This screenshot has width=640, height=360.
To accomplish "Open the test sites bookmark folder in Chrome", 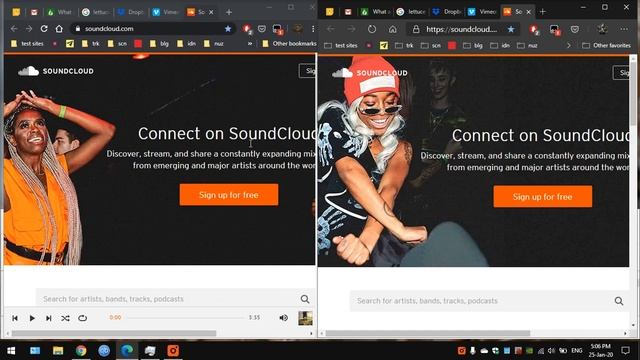I will tap(27, 43).
